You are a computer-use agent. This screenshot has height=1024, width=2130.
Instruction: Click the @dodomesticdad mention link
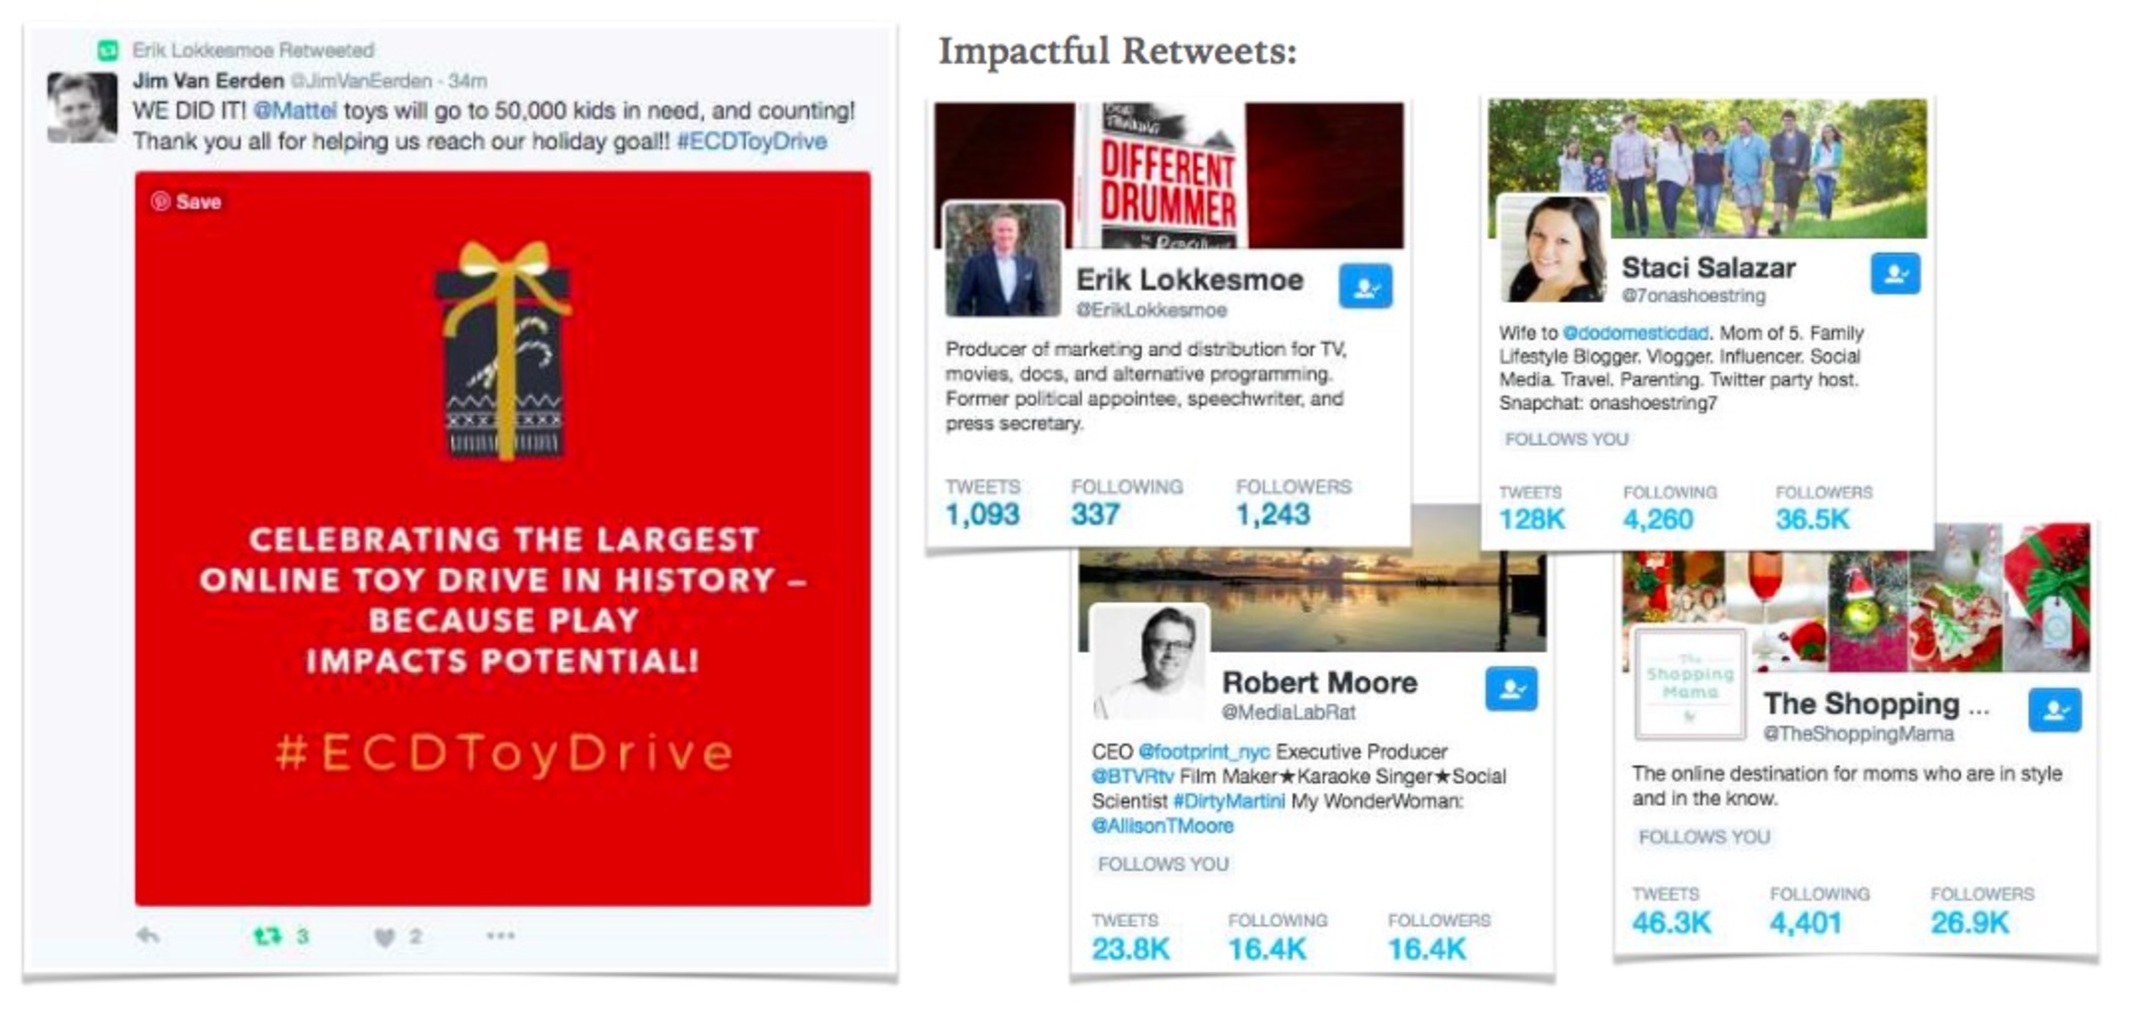tap(1635, 333)
